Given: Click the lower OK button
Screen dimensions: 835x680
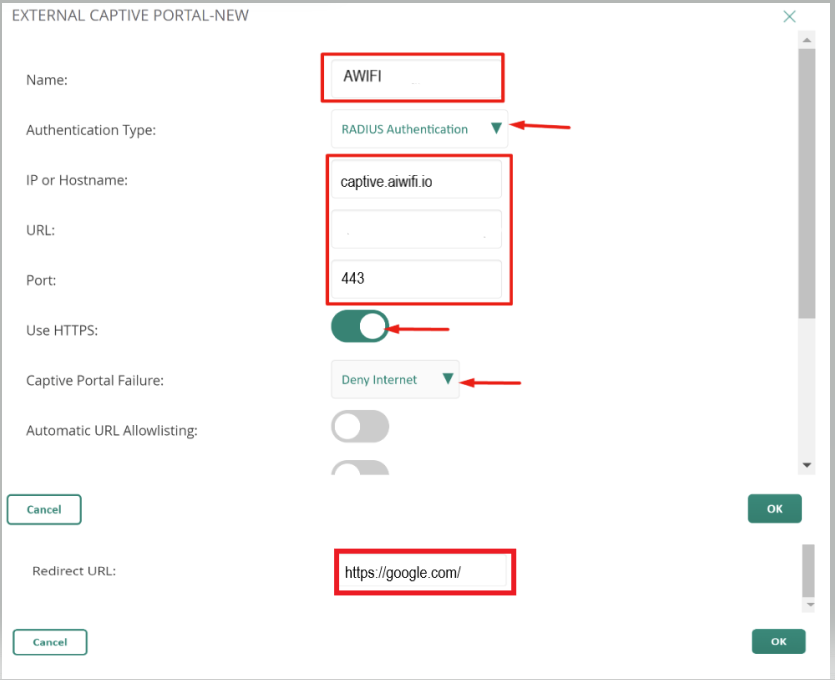Looking at the screenshot, I should (x=779, y=642).
